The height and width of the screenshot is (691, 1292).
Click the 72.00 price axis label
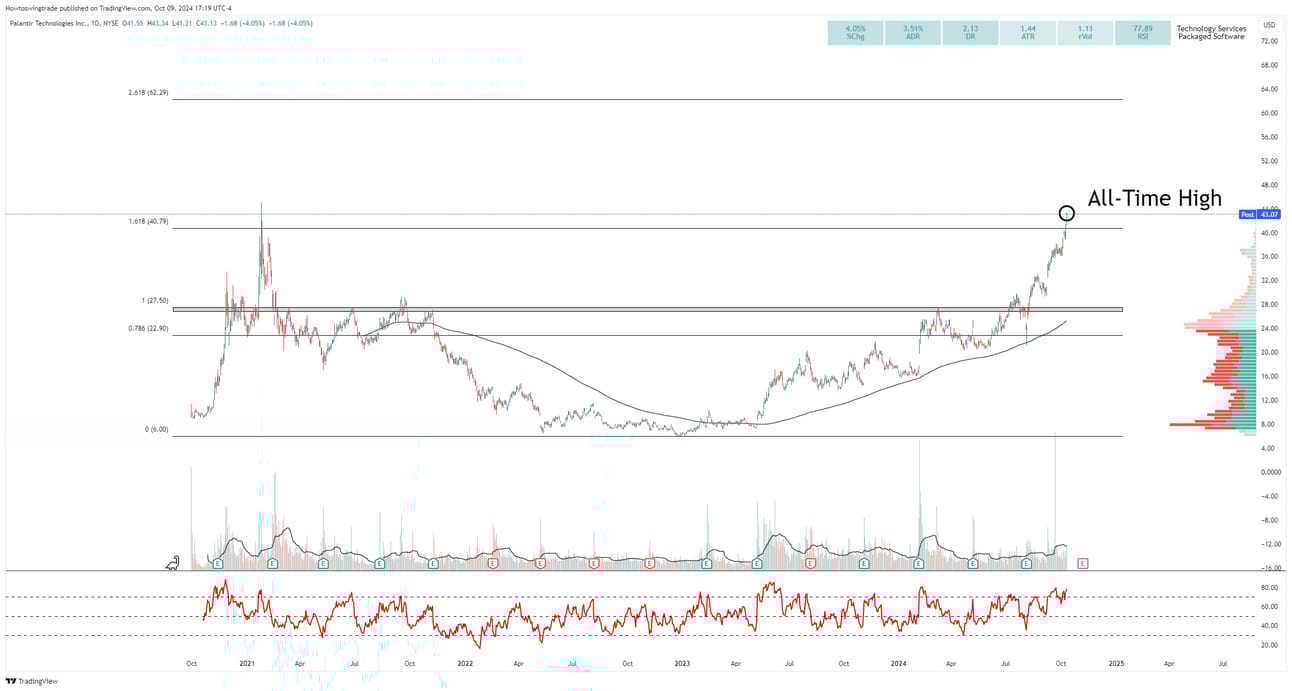(x=1270, y=41)
